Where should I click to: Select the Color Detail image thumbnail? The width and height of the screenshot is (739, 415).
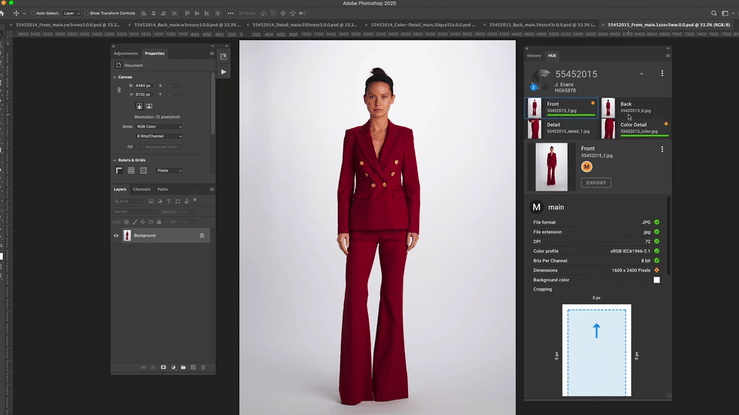[x=608, y=128]
